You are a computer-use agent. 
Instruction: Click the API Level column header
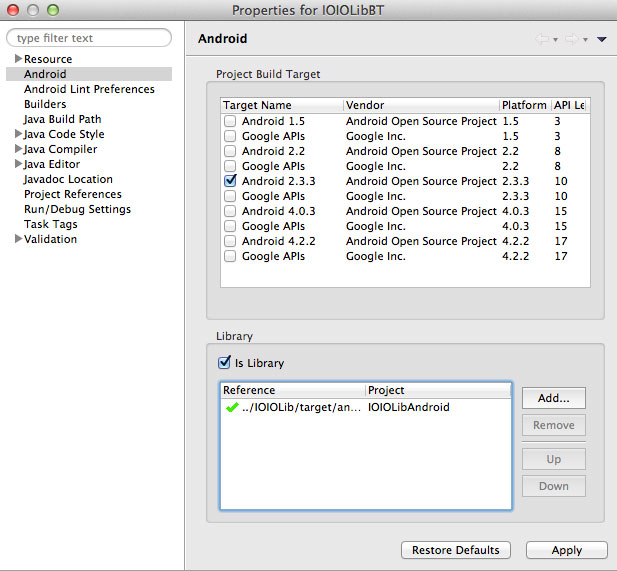click(570, 105)
